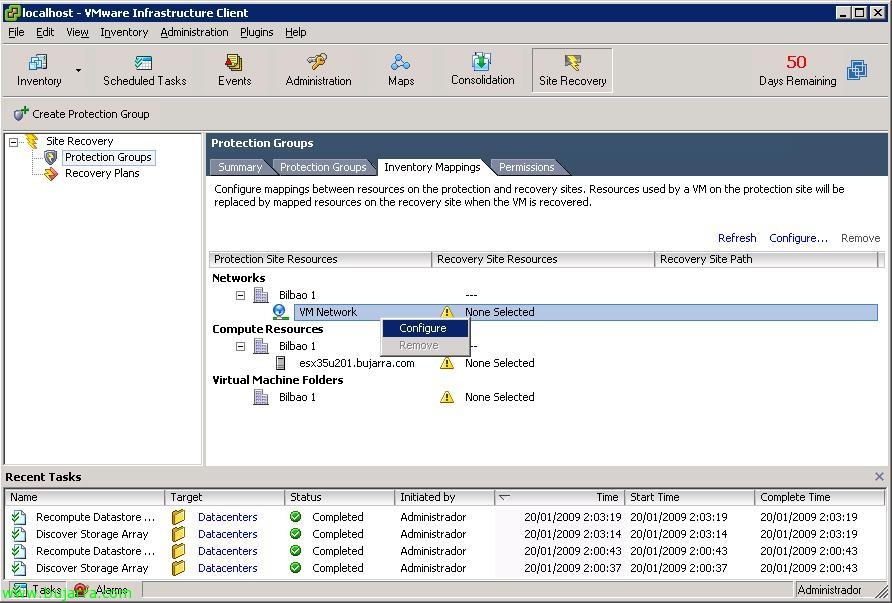
Task: Click the warning icon on VM Network row
Action: [447, 312]
